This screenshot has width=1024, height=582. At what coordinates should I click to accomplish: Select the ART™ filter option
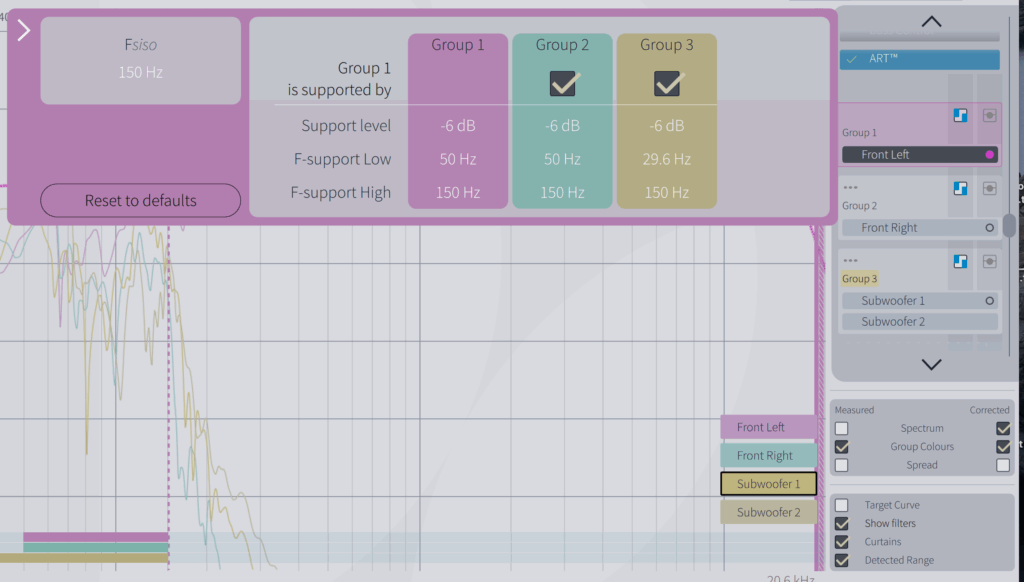919,60
